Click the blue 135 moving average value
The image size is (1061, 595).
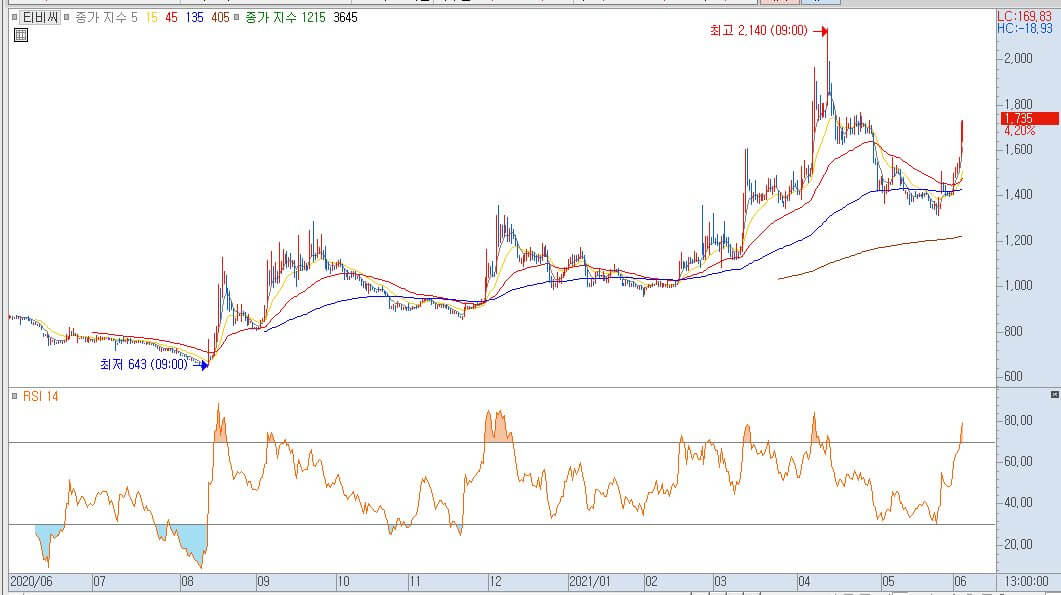[x=194, y=18]
